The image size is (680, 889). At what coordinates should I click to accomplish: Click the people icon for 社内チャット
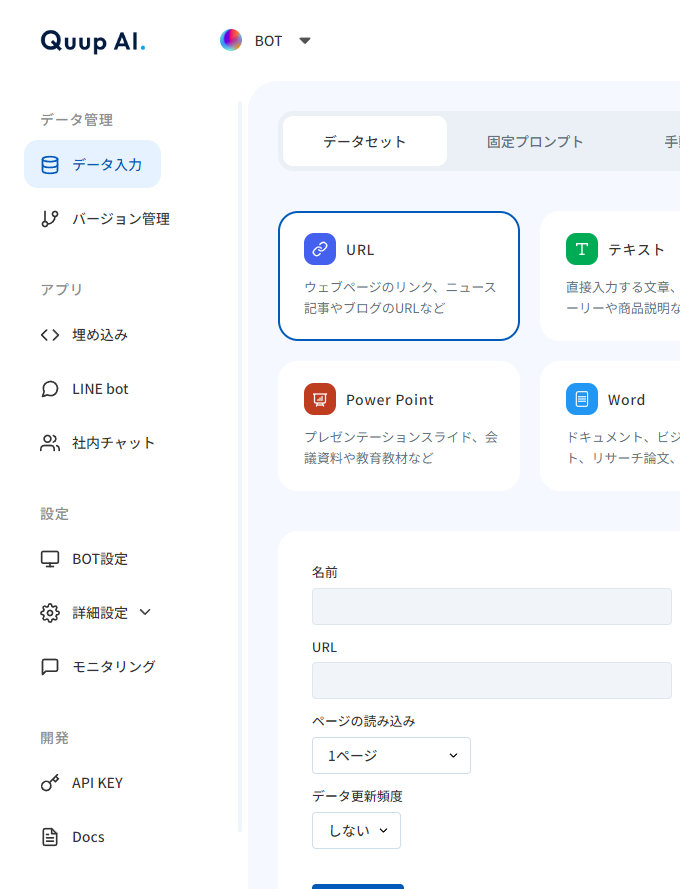[50, 443]
